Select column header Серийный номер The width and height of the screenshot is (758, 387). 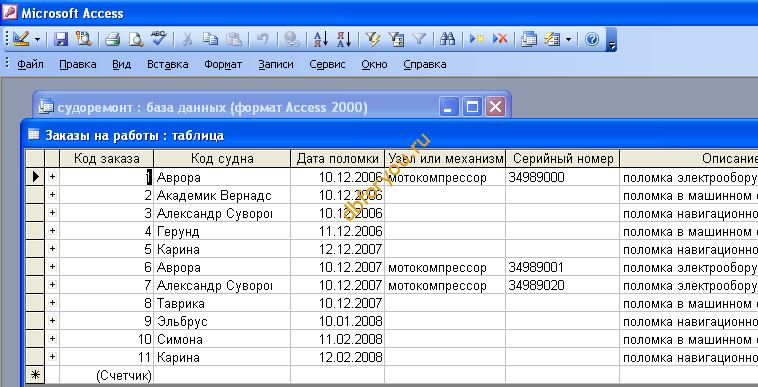(562, 158)
